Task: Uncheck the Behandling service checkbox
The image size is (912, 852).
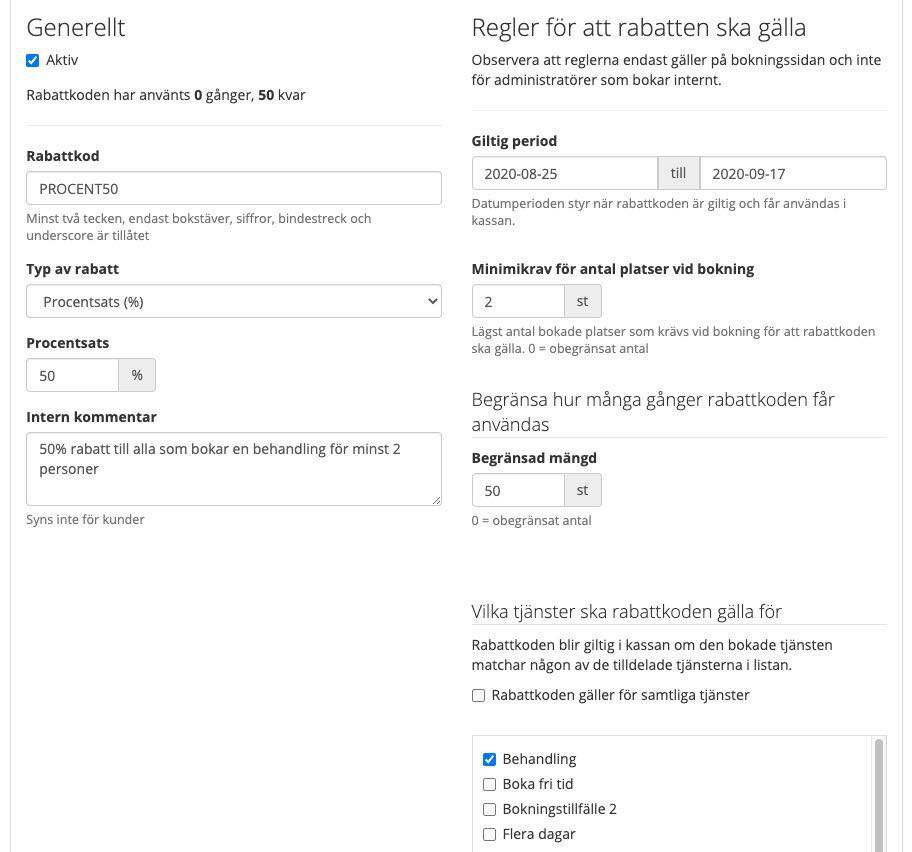Action: coord(489,760)
